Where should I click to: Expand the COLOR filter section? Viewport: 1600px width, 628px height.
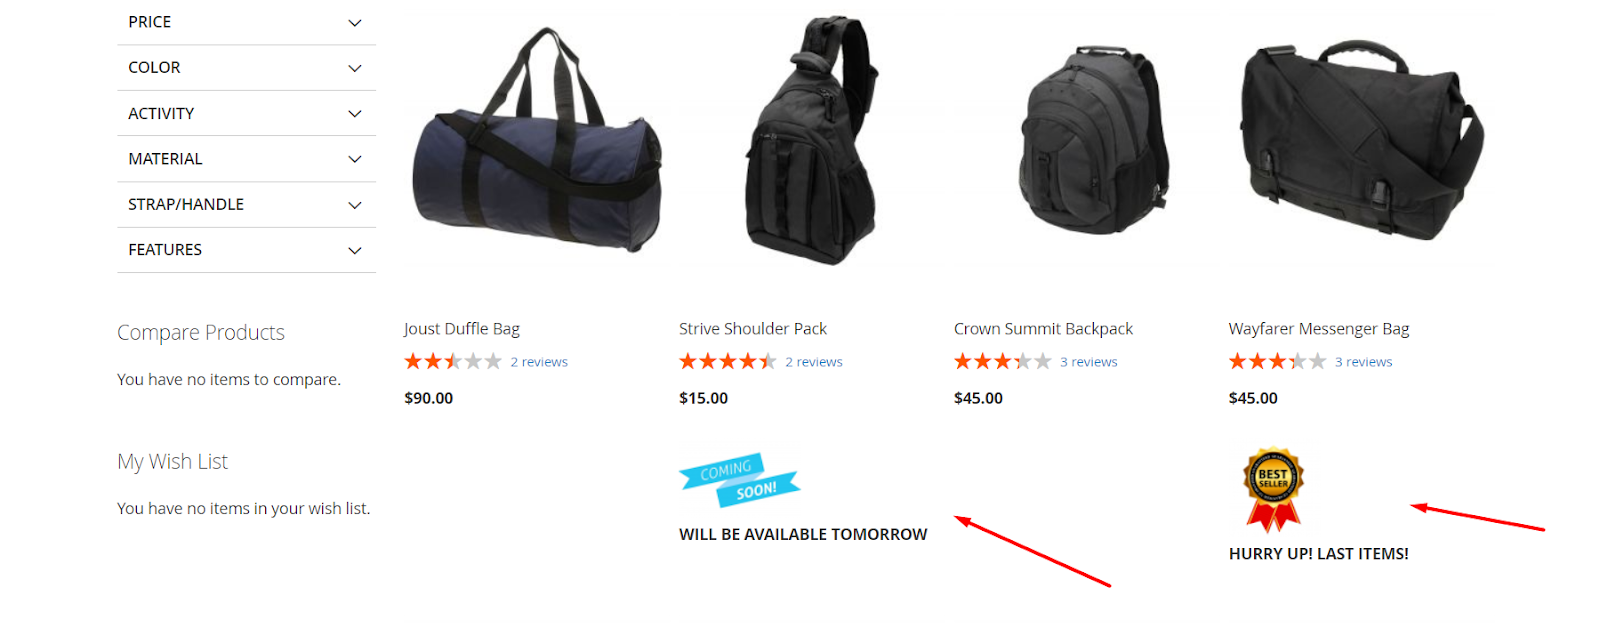246,68
